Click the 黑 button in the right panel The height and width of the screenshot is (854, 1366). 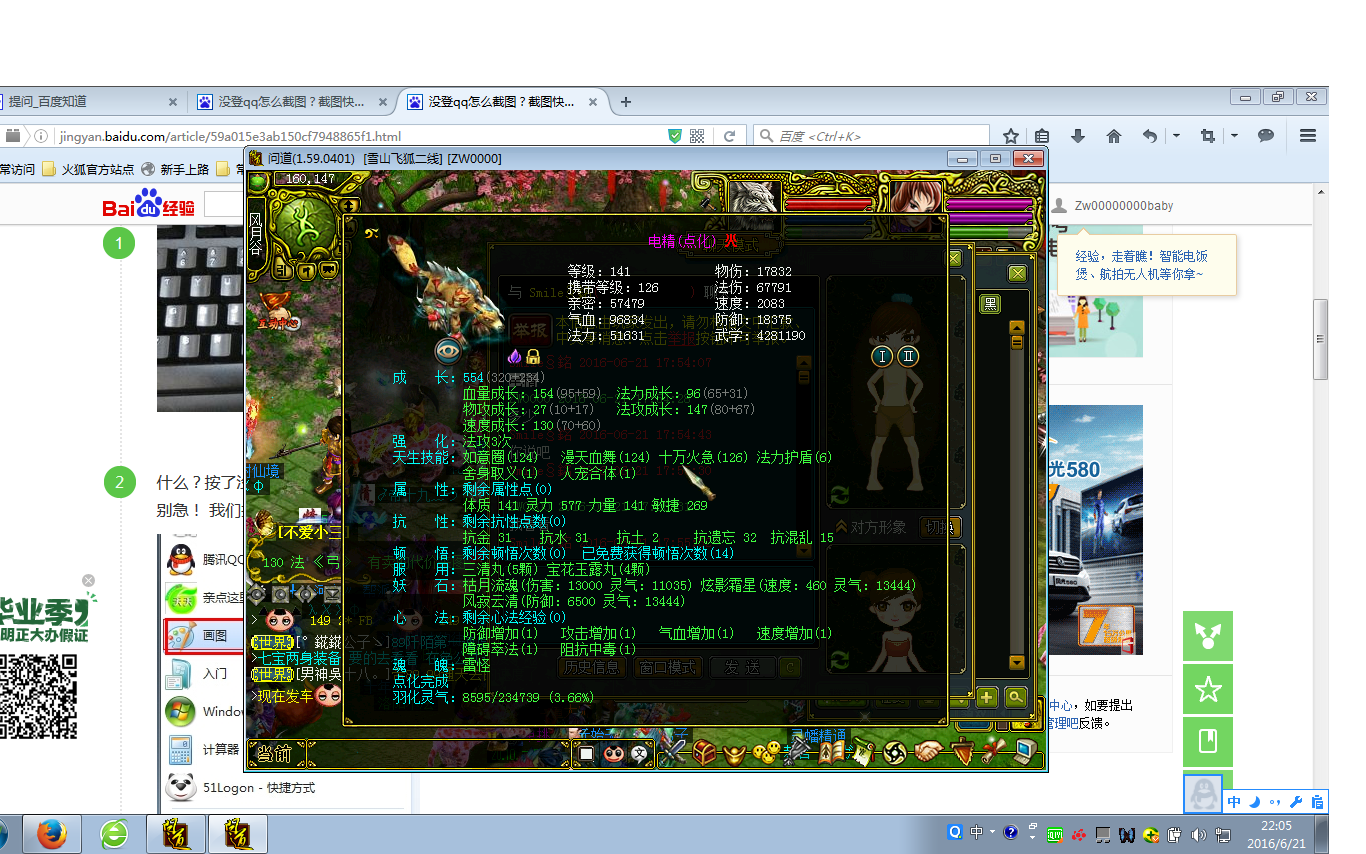click(x=989, y=303)
